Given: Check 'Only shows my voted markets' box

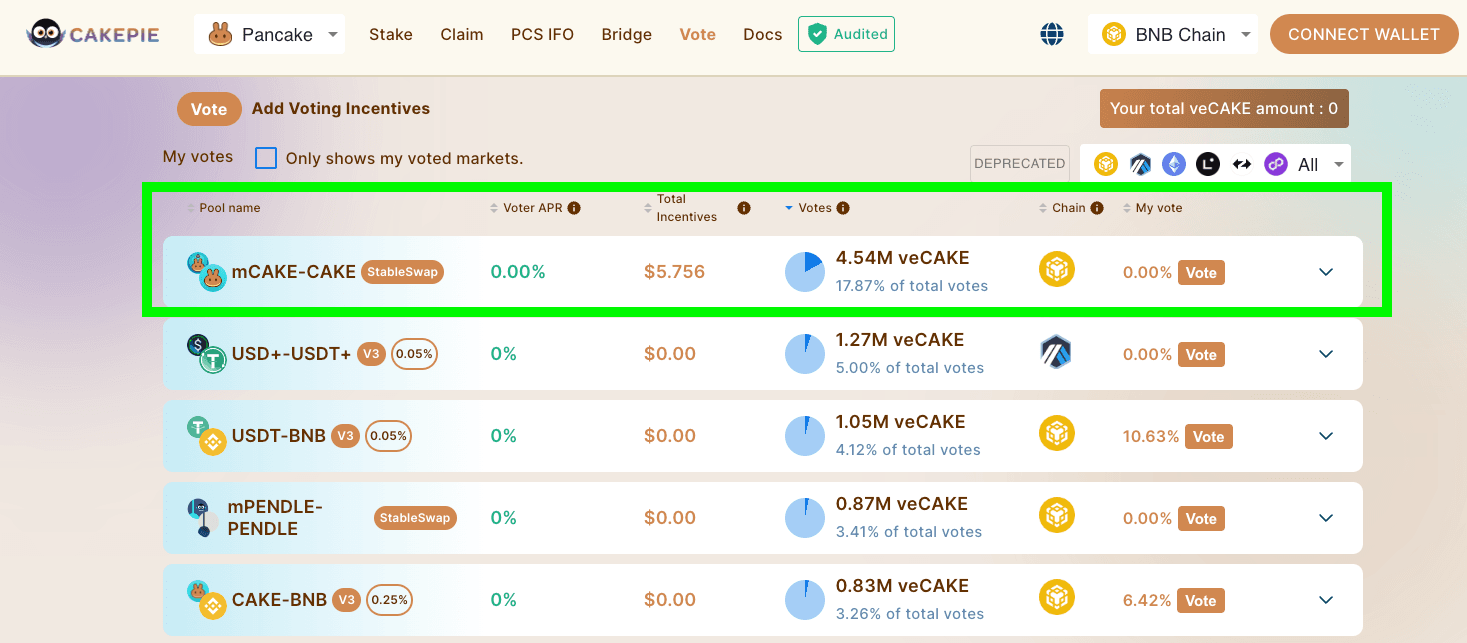Looking at the screenshot, I should click(266, 158).
